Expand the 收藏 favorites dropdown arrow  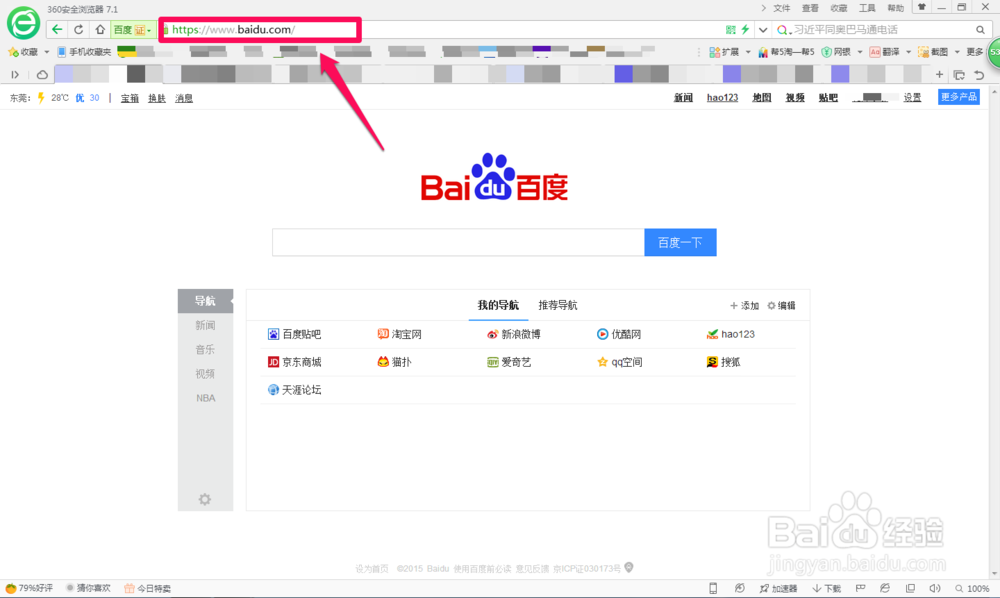click(47, 52)
